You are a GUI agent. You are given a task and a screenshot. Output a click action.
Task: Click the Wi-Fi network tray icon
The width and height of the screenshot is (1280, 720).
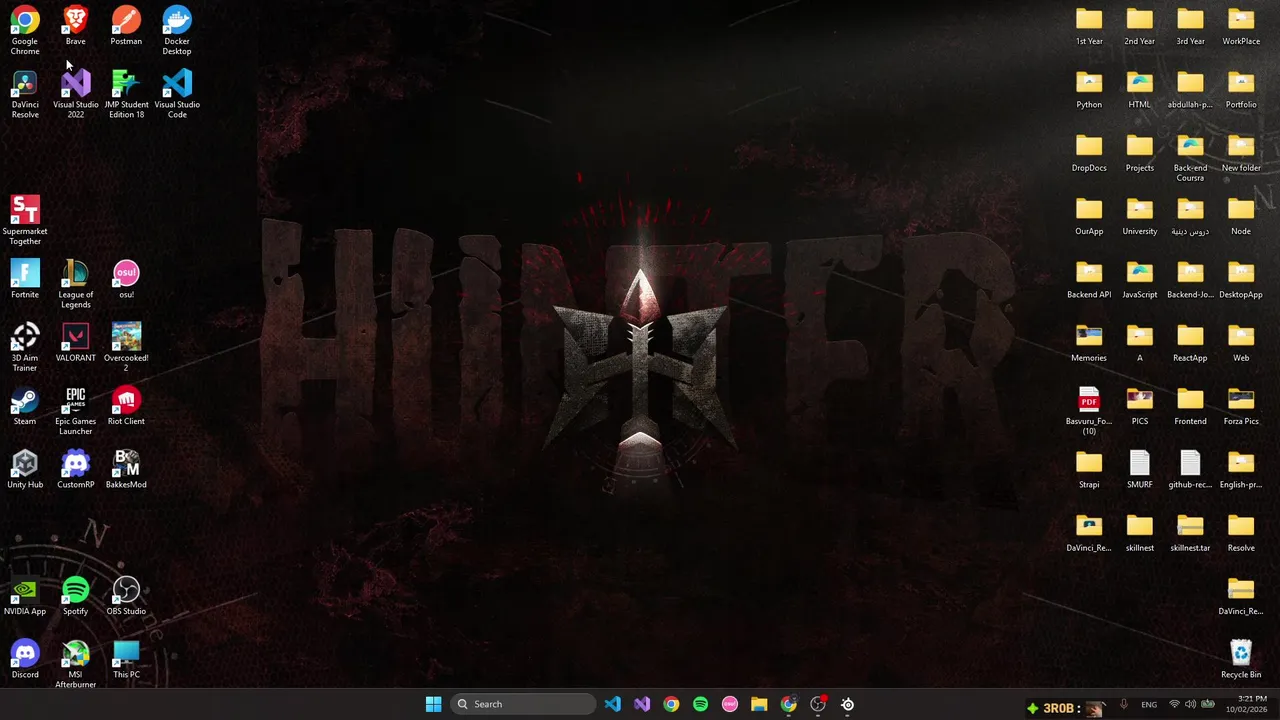[1174, 704]
